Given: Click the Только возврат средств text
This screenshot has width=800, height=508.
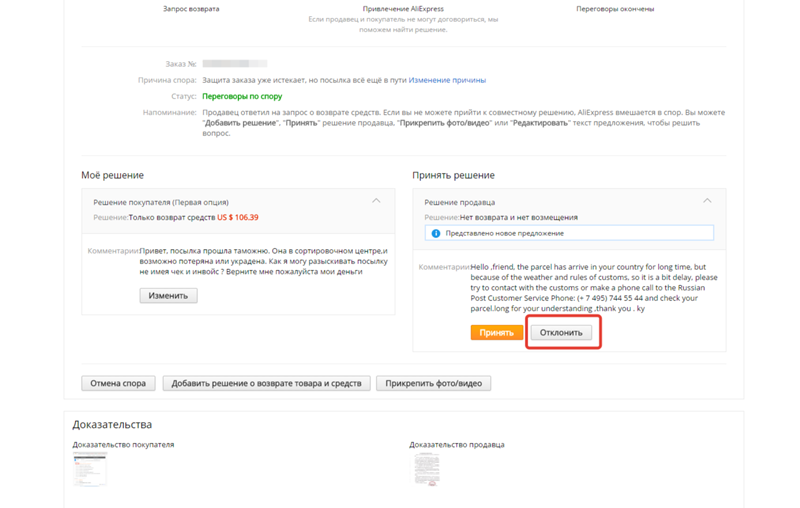Looking at the screenshot, I should [172, 217].
